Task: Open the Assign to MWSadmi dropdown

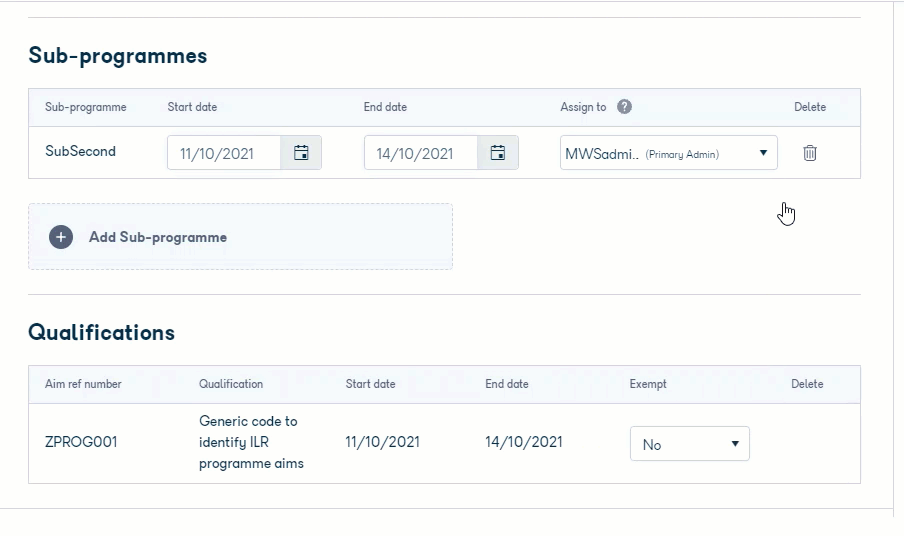Action: (x=668, y=153)
